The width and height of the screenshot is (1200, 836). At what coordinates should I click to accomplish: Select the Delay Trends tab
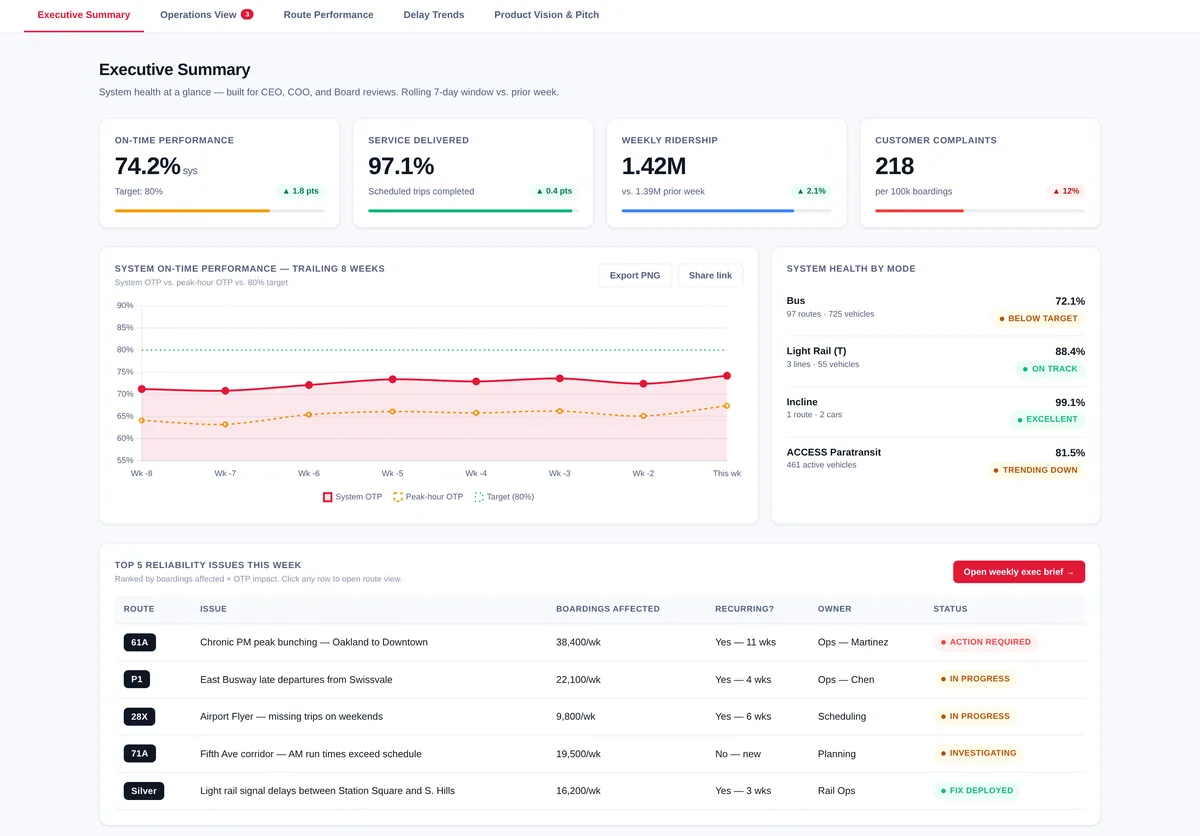pos(434,15)
